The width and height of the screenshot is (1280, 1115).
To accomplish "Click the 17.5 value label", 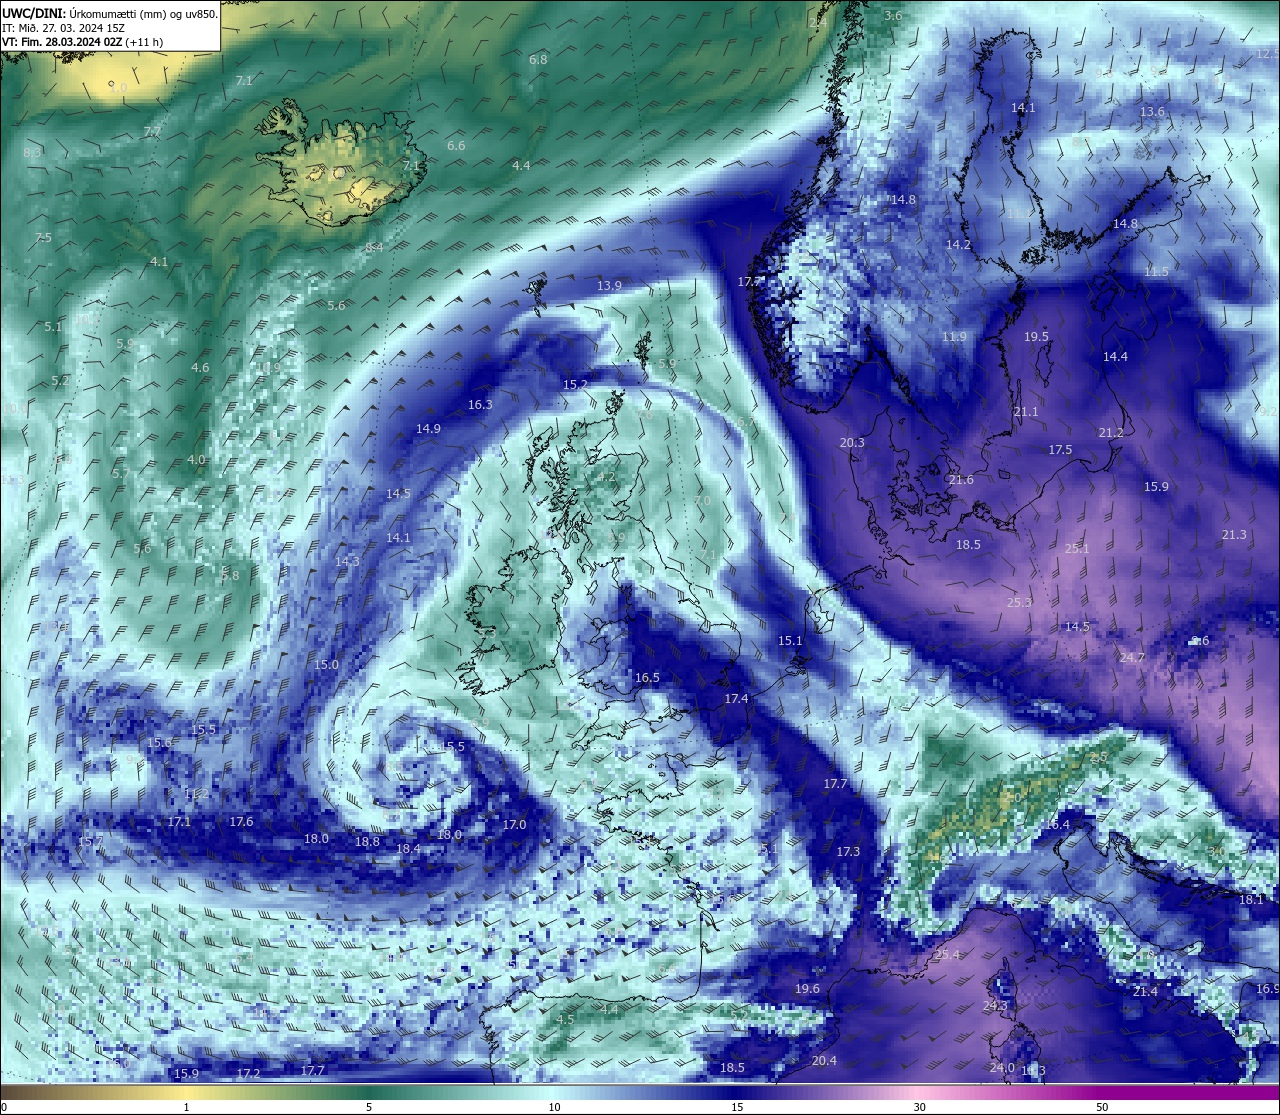I will (1060, 449).
